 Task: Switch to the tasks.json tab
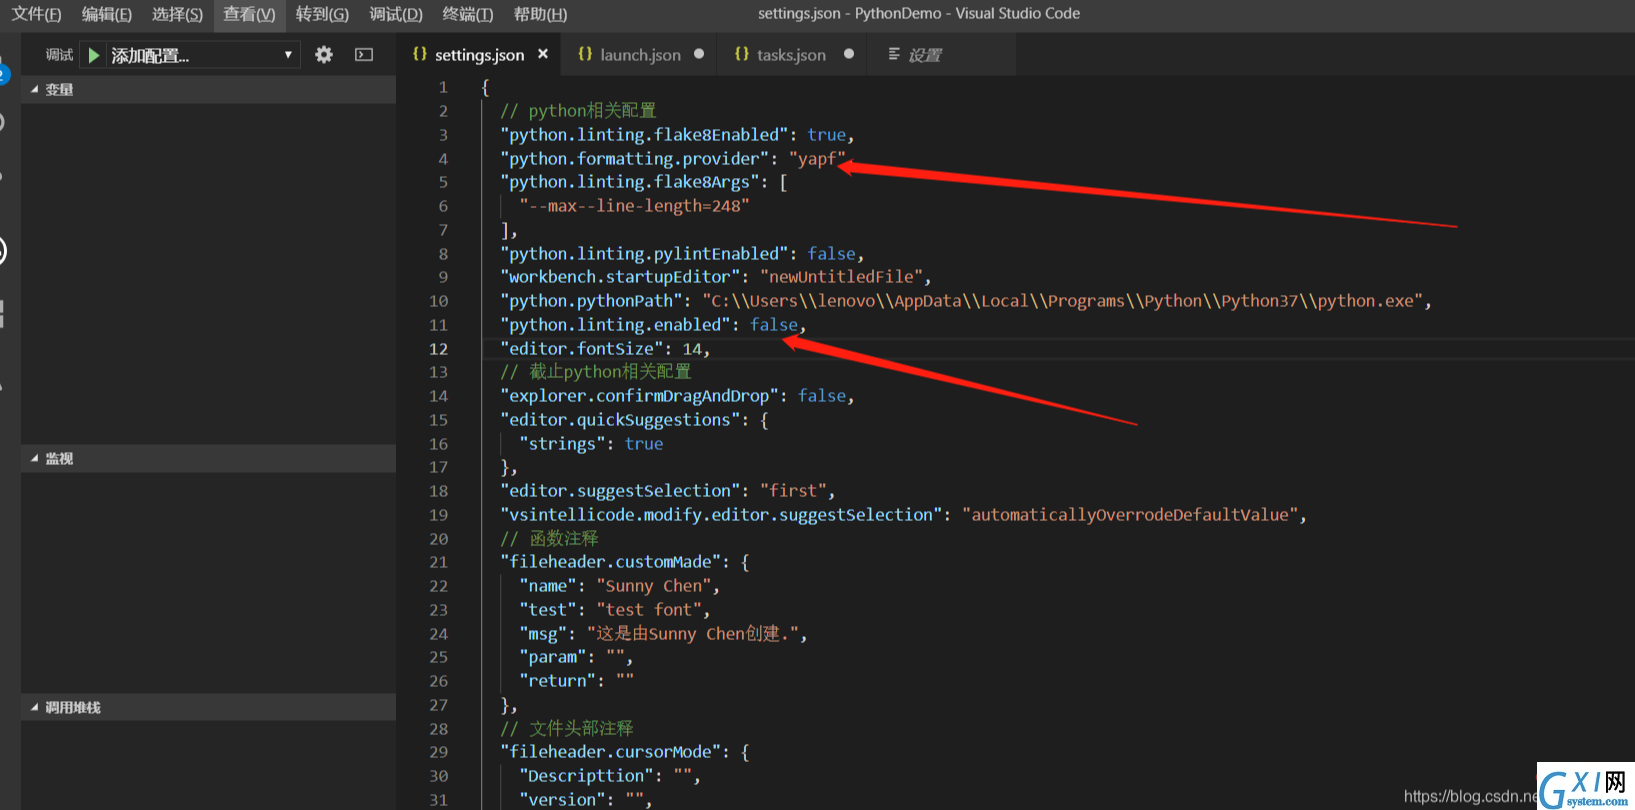click(x=791, y=55)
